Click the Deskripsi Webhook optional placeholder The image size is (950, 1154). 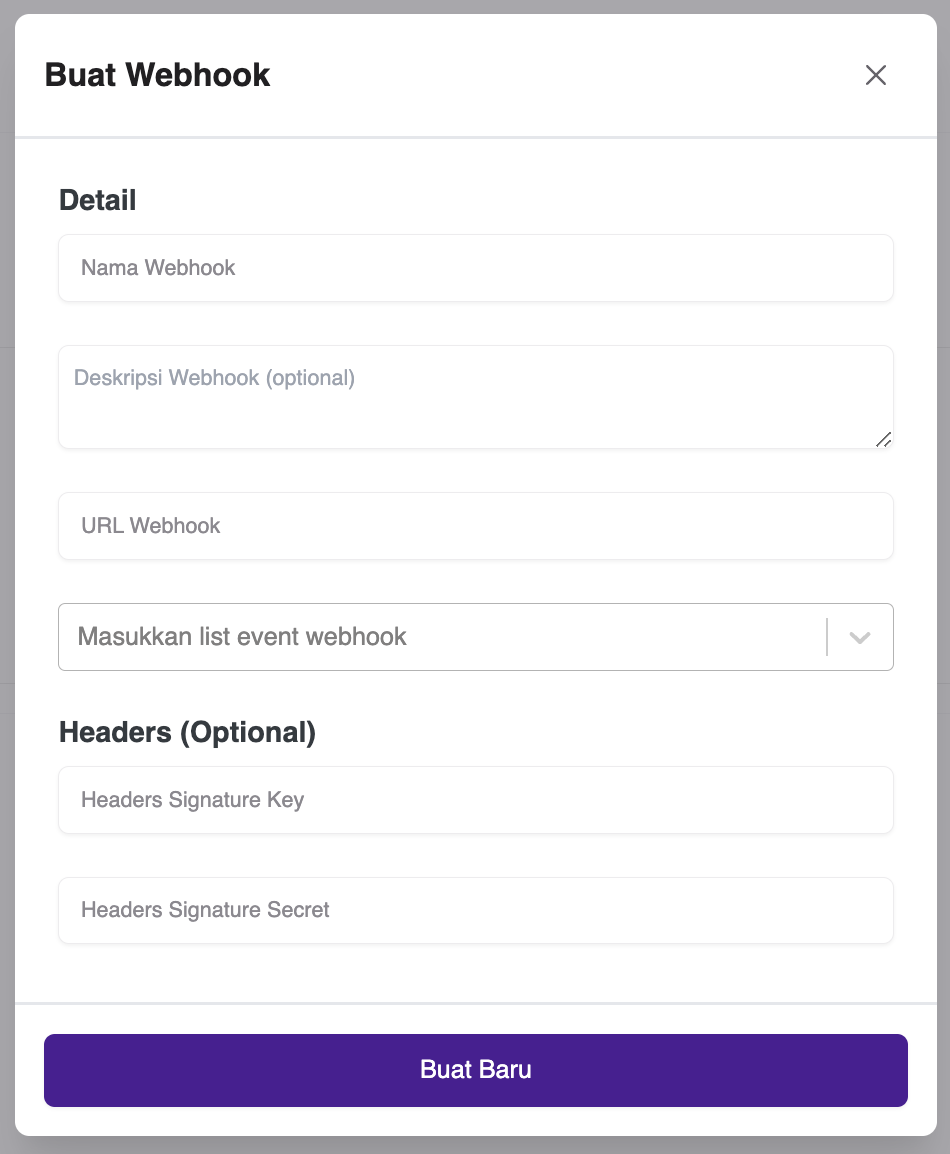[x=214, y=378]
